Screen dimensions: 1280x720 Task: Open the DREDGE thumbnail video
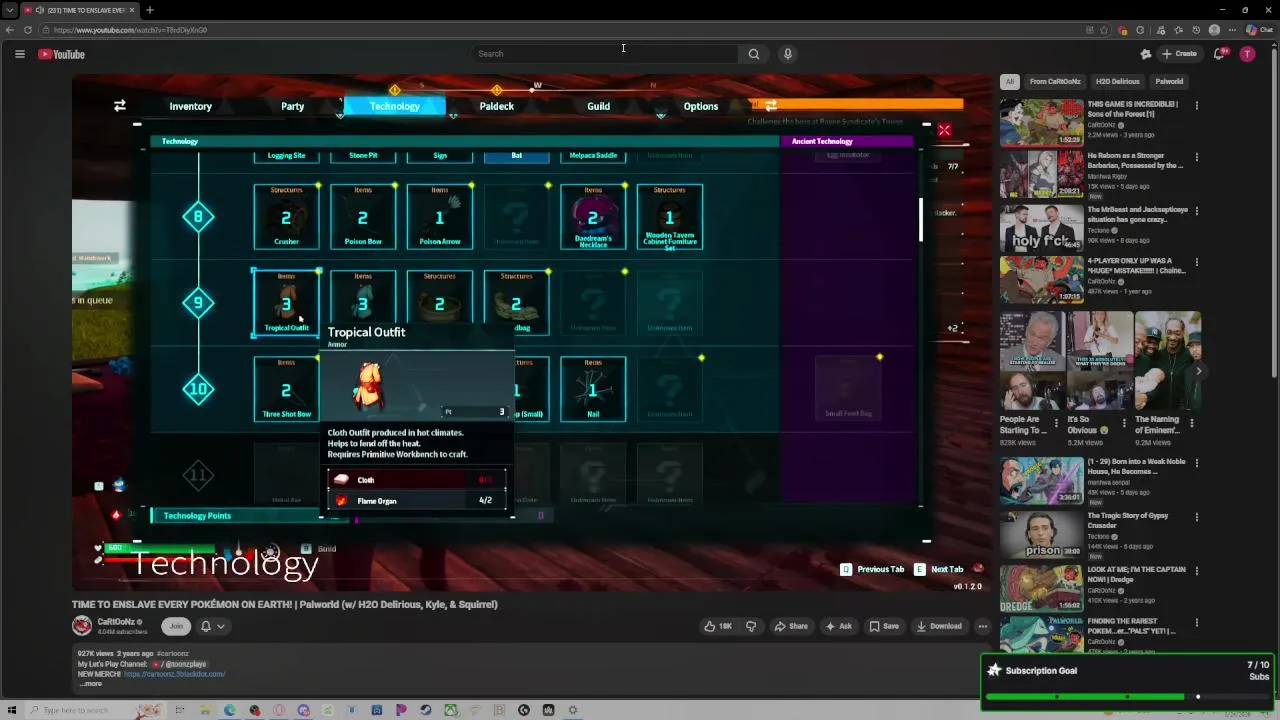click(1041, 588)
